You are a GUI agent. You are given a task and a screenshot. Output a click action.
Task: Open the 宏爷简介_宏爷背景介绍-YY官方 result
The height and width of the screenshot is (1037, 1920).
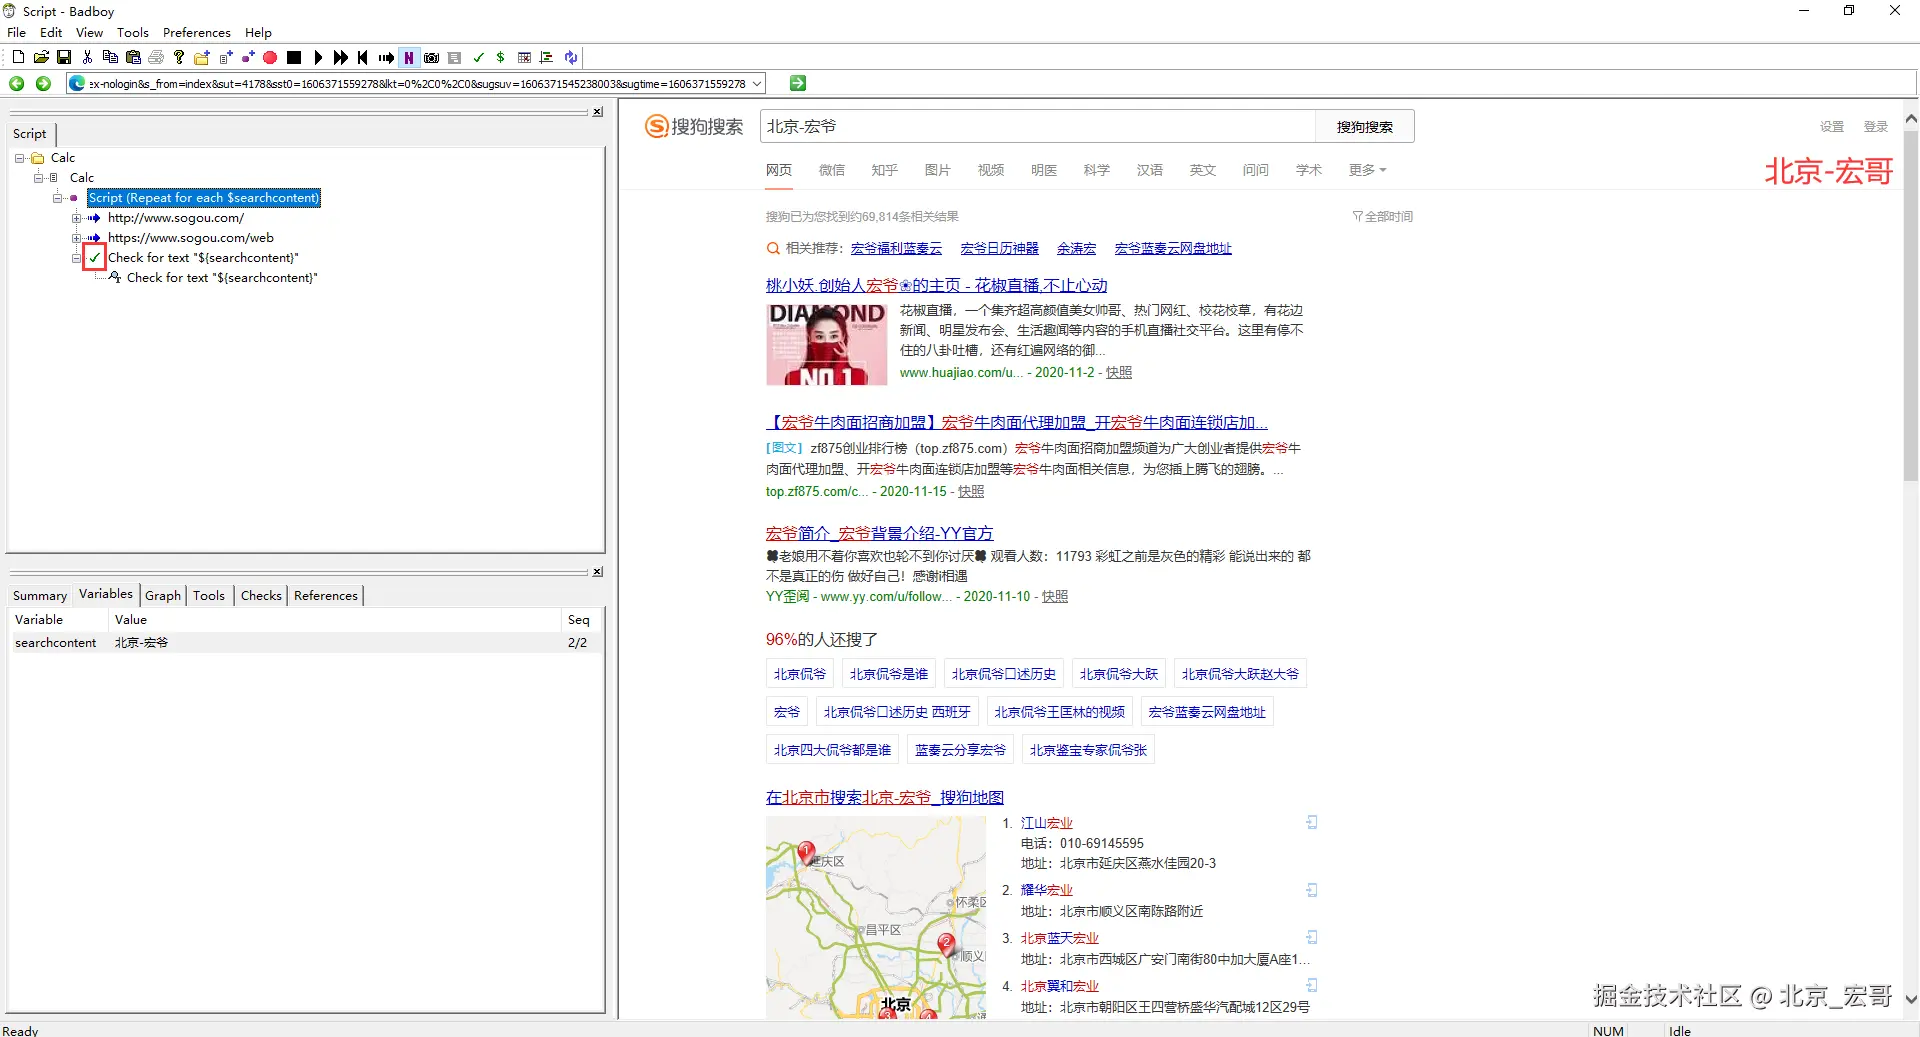click(x=880, y=534)
